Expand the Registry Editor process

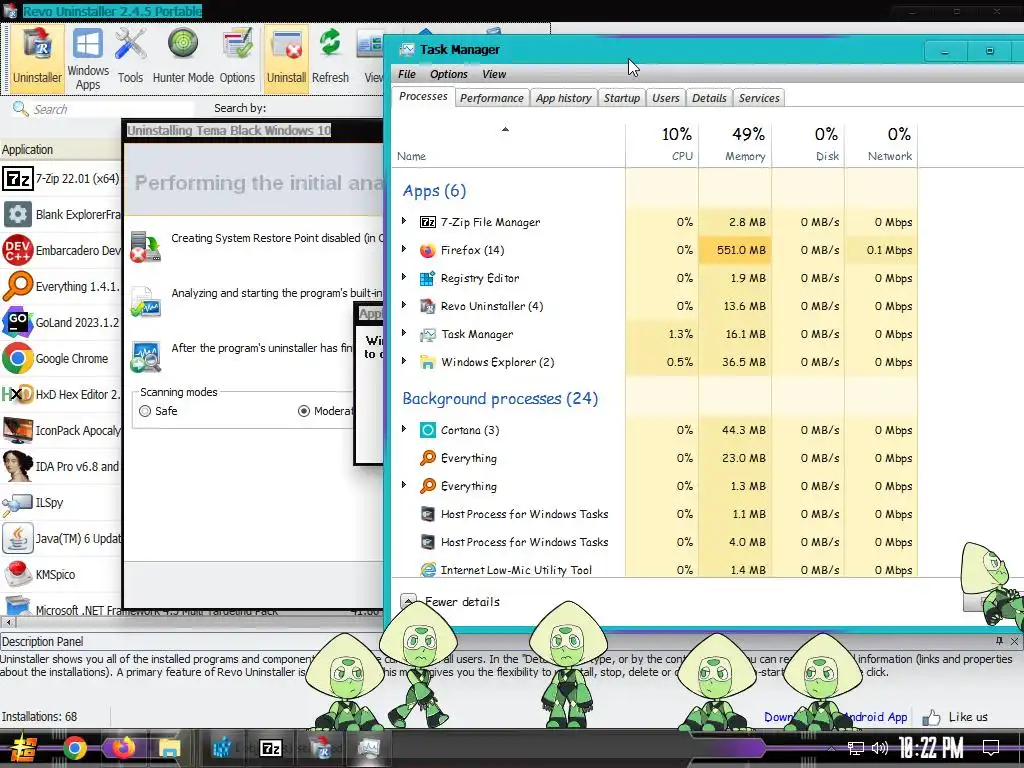coord(404,278)
